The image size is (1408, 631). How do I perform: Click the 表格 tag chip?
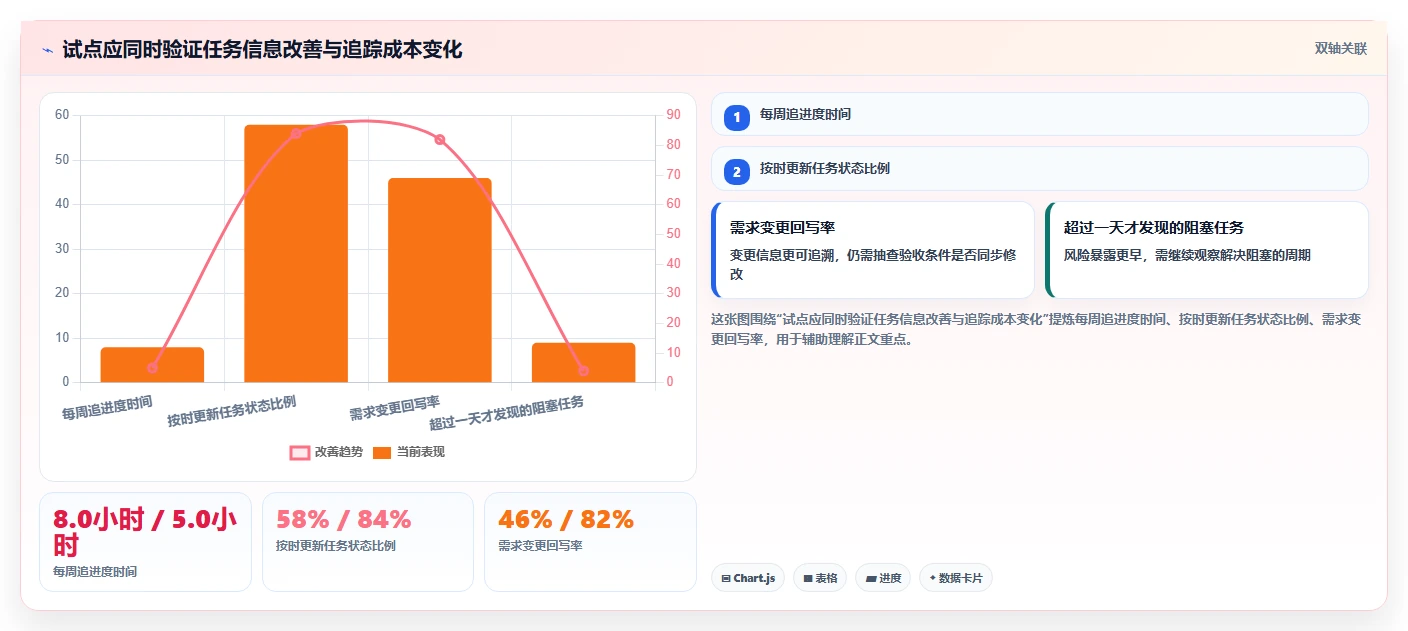click(820, 578)
